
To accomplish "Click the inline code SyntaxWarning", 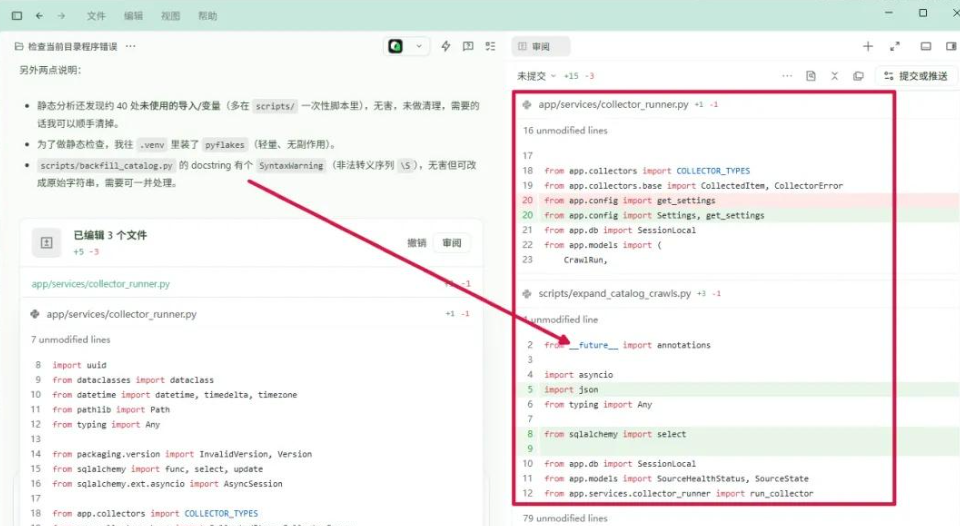I will click(x=291, y=165).
